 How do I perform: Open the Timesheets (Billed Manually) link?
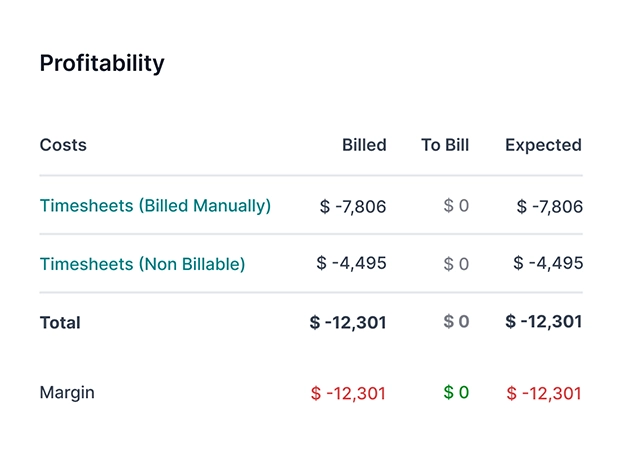pyautogui.click(x=155, y=206)
